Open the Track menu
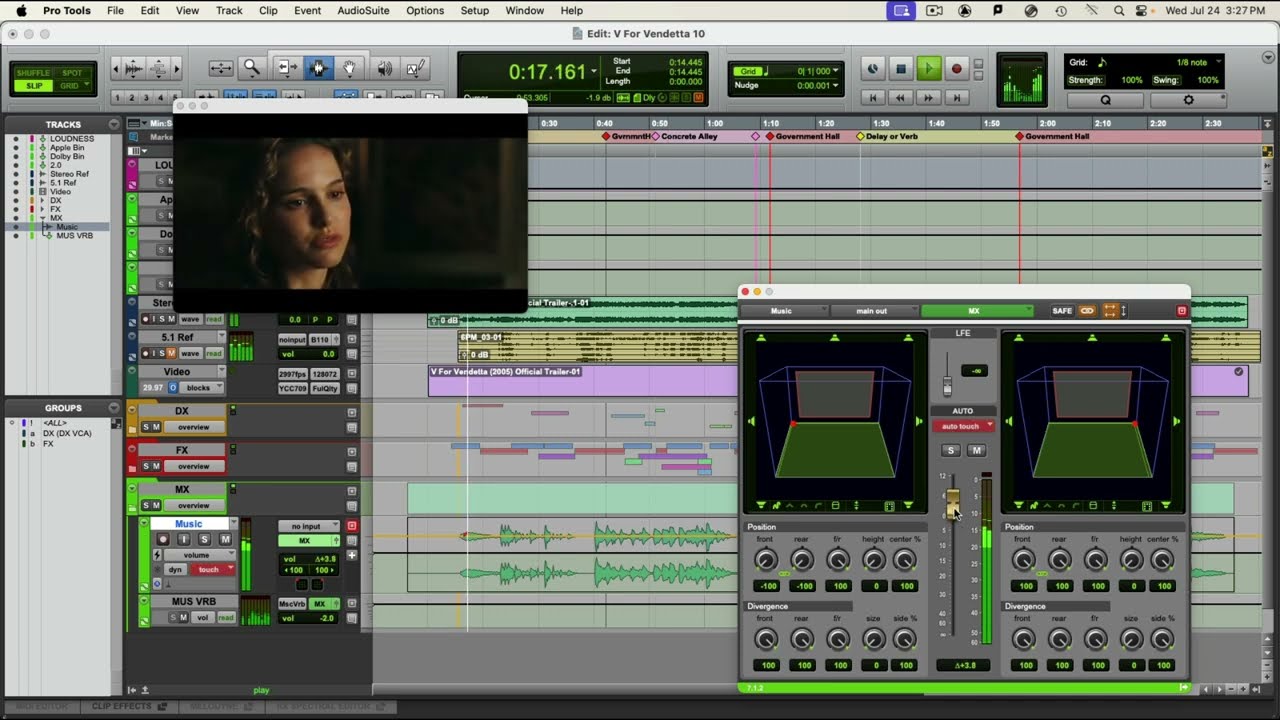 coord(229,11)
